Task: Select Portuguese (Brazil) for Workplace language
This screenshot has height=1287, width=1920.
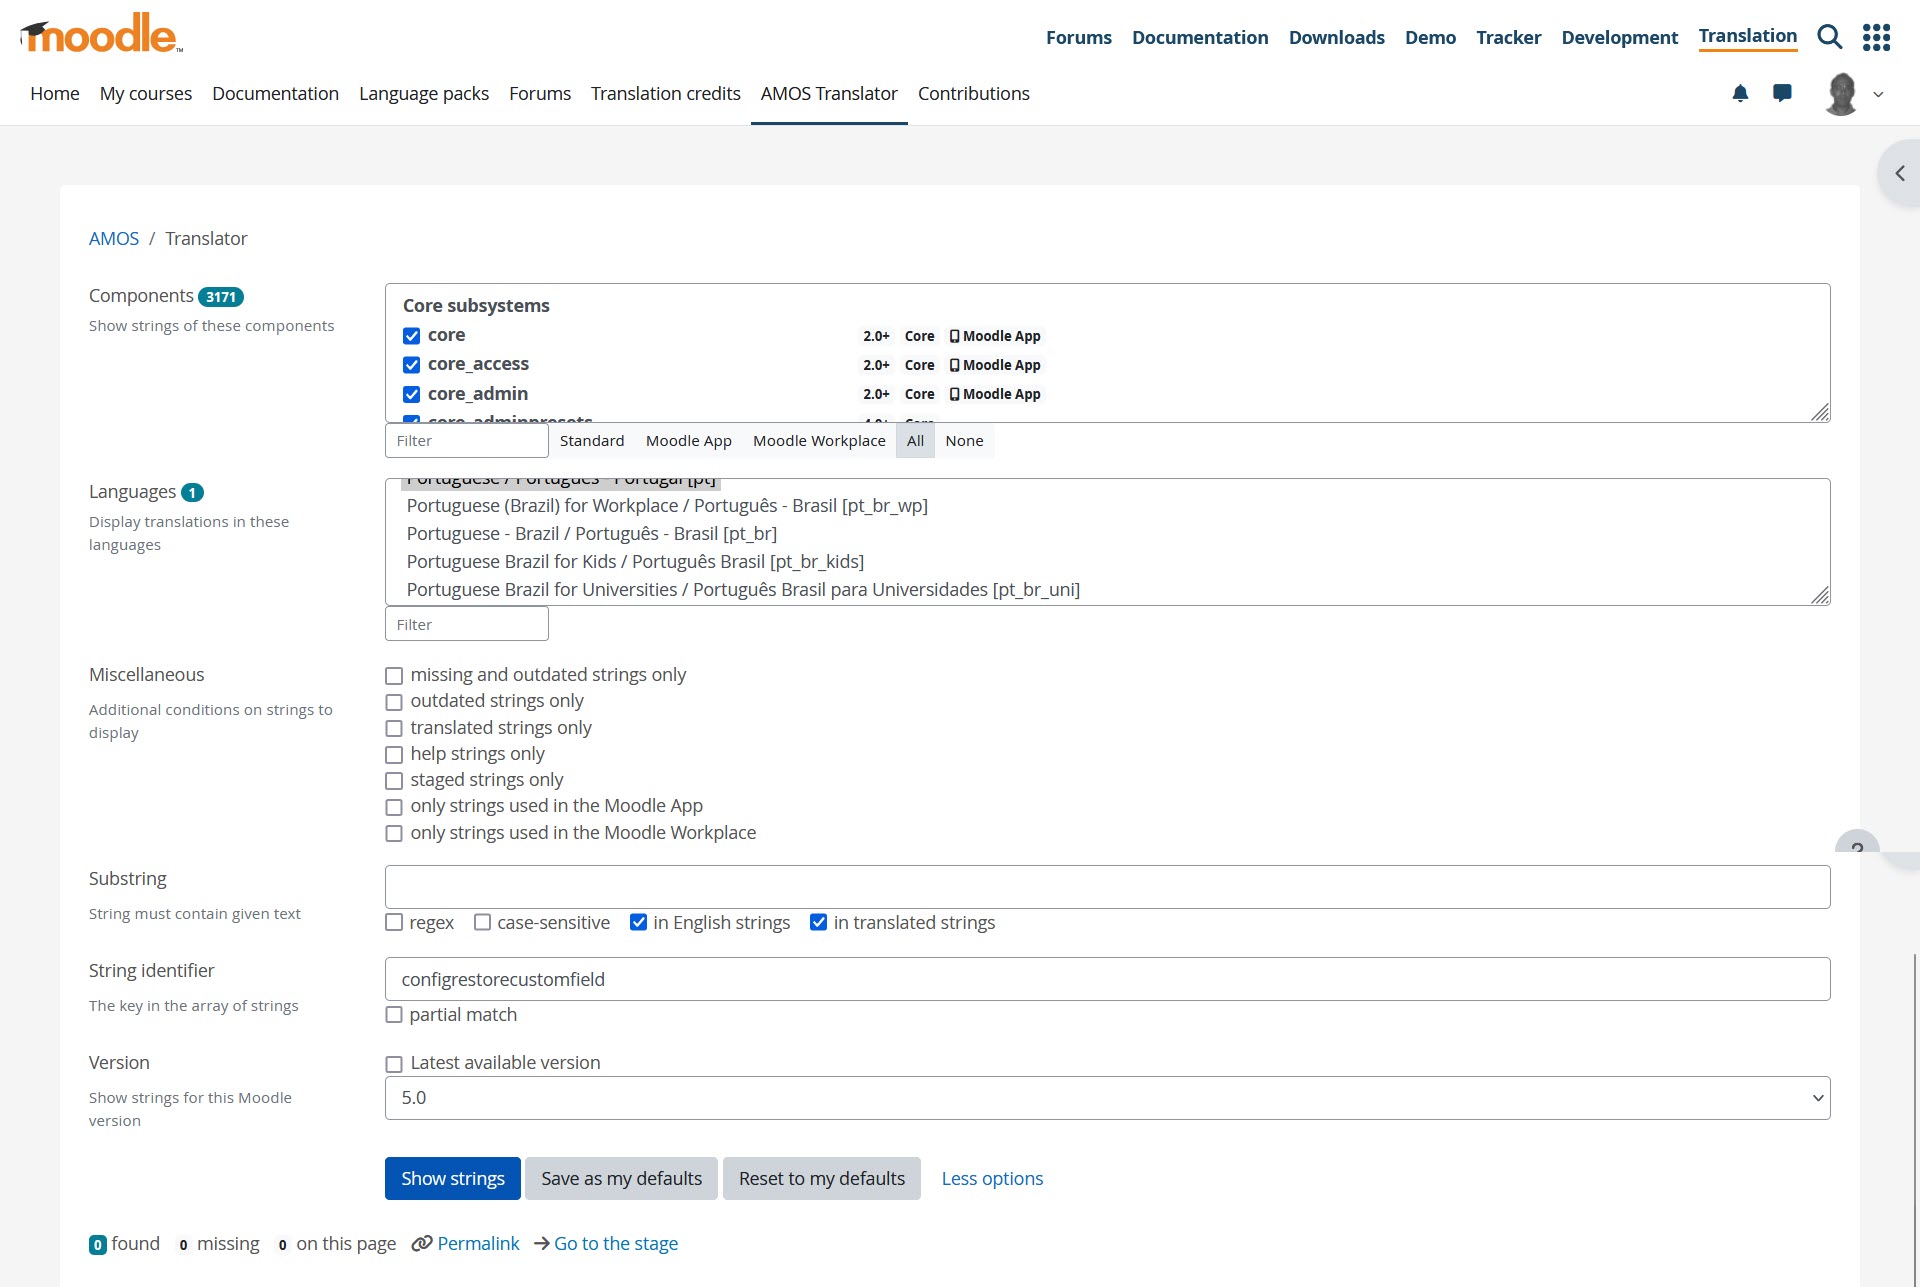Action: 667,506
